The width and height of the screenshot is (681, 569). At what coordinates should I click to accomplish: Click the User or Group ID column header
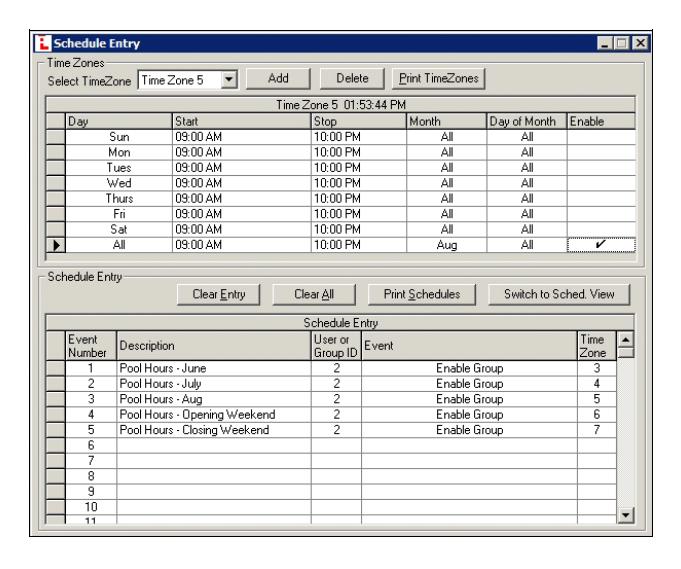pos(336,346)
